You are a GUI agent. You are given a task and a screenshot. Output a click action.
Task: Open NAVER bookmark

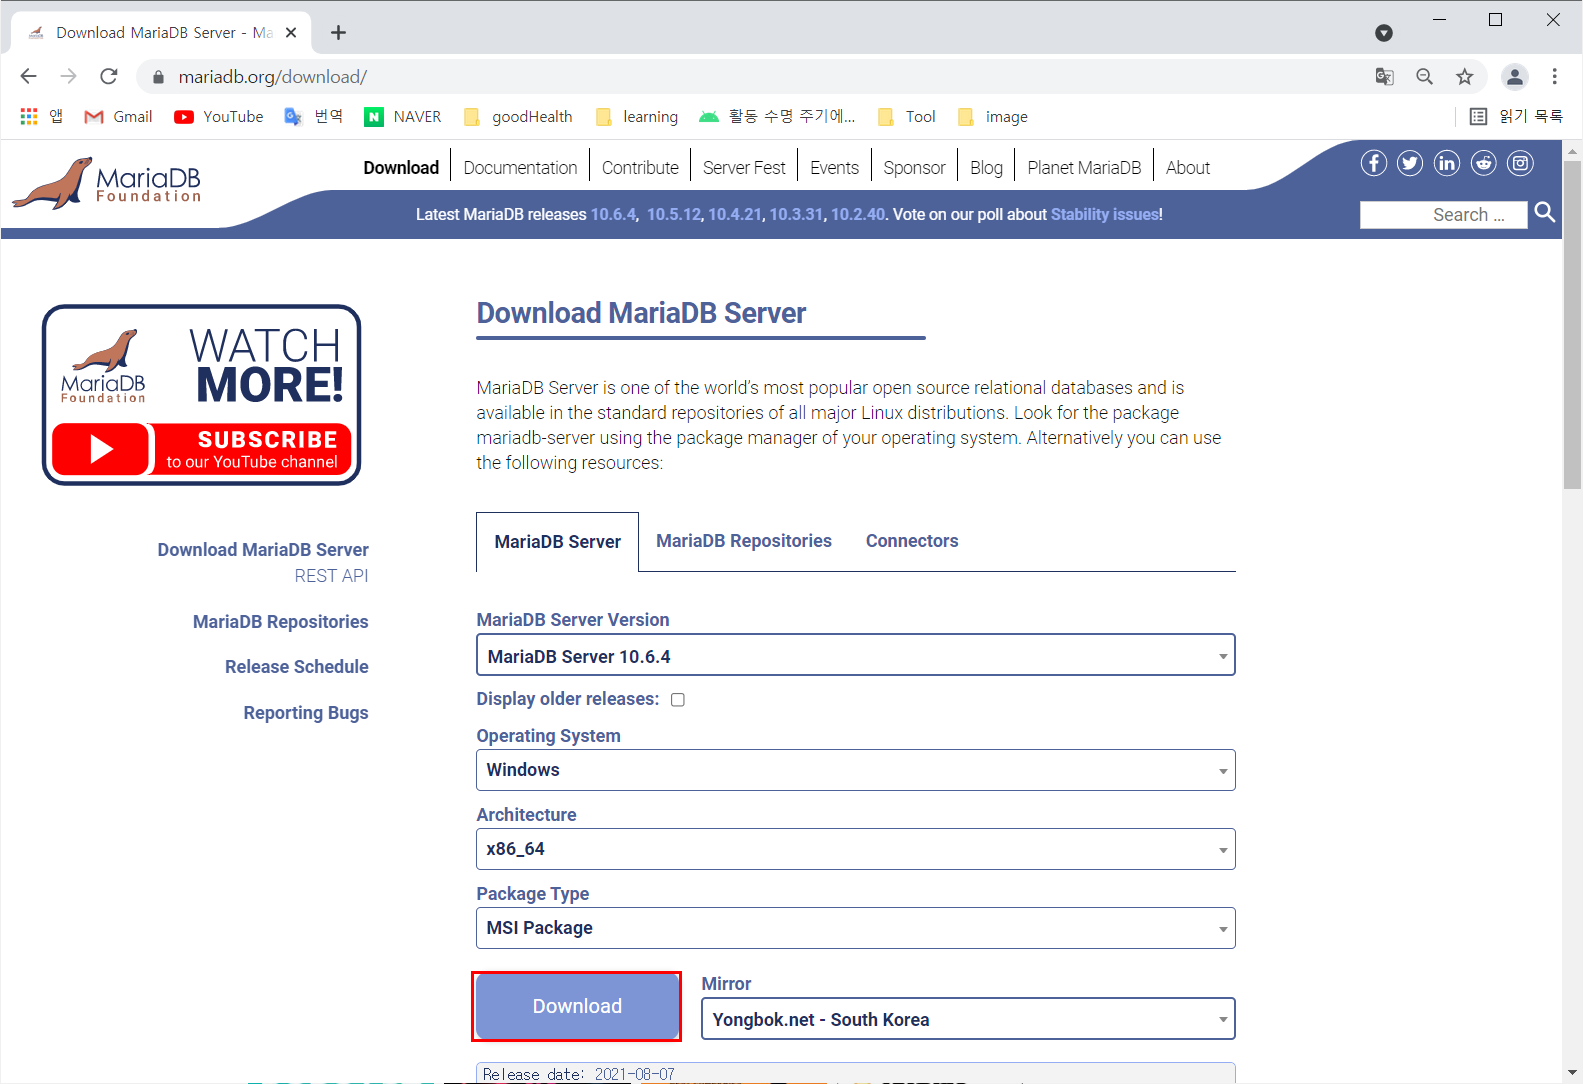[x=403, y=117]
